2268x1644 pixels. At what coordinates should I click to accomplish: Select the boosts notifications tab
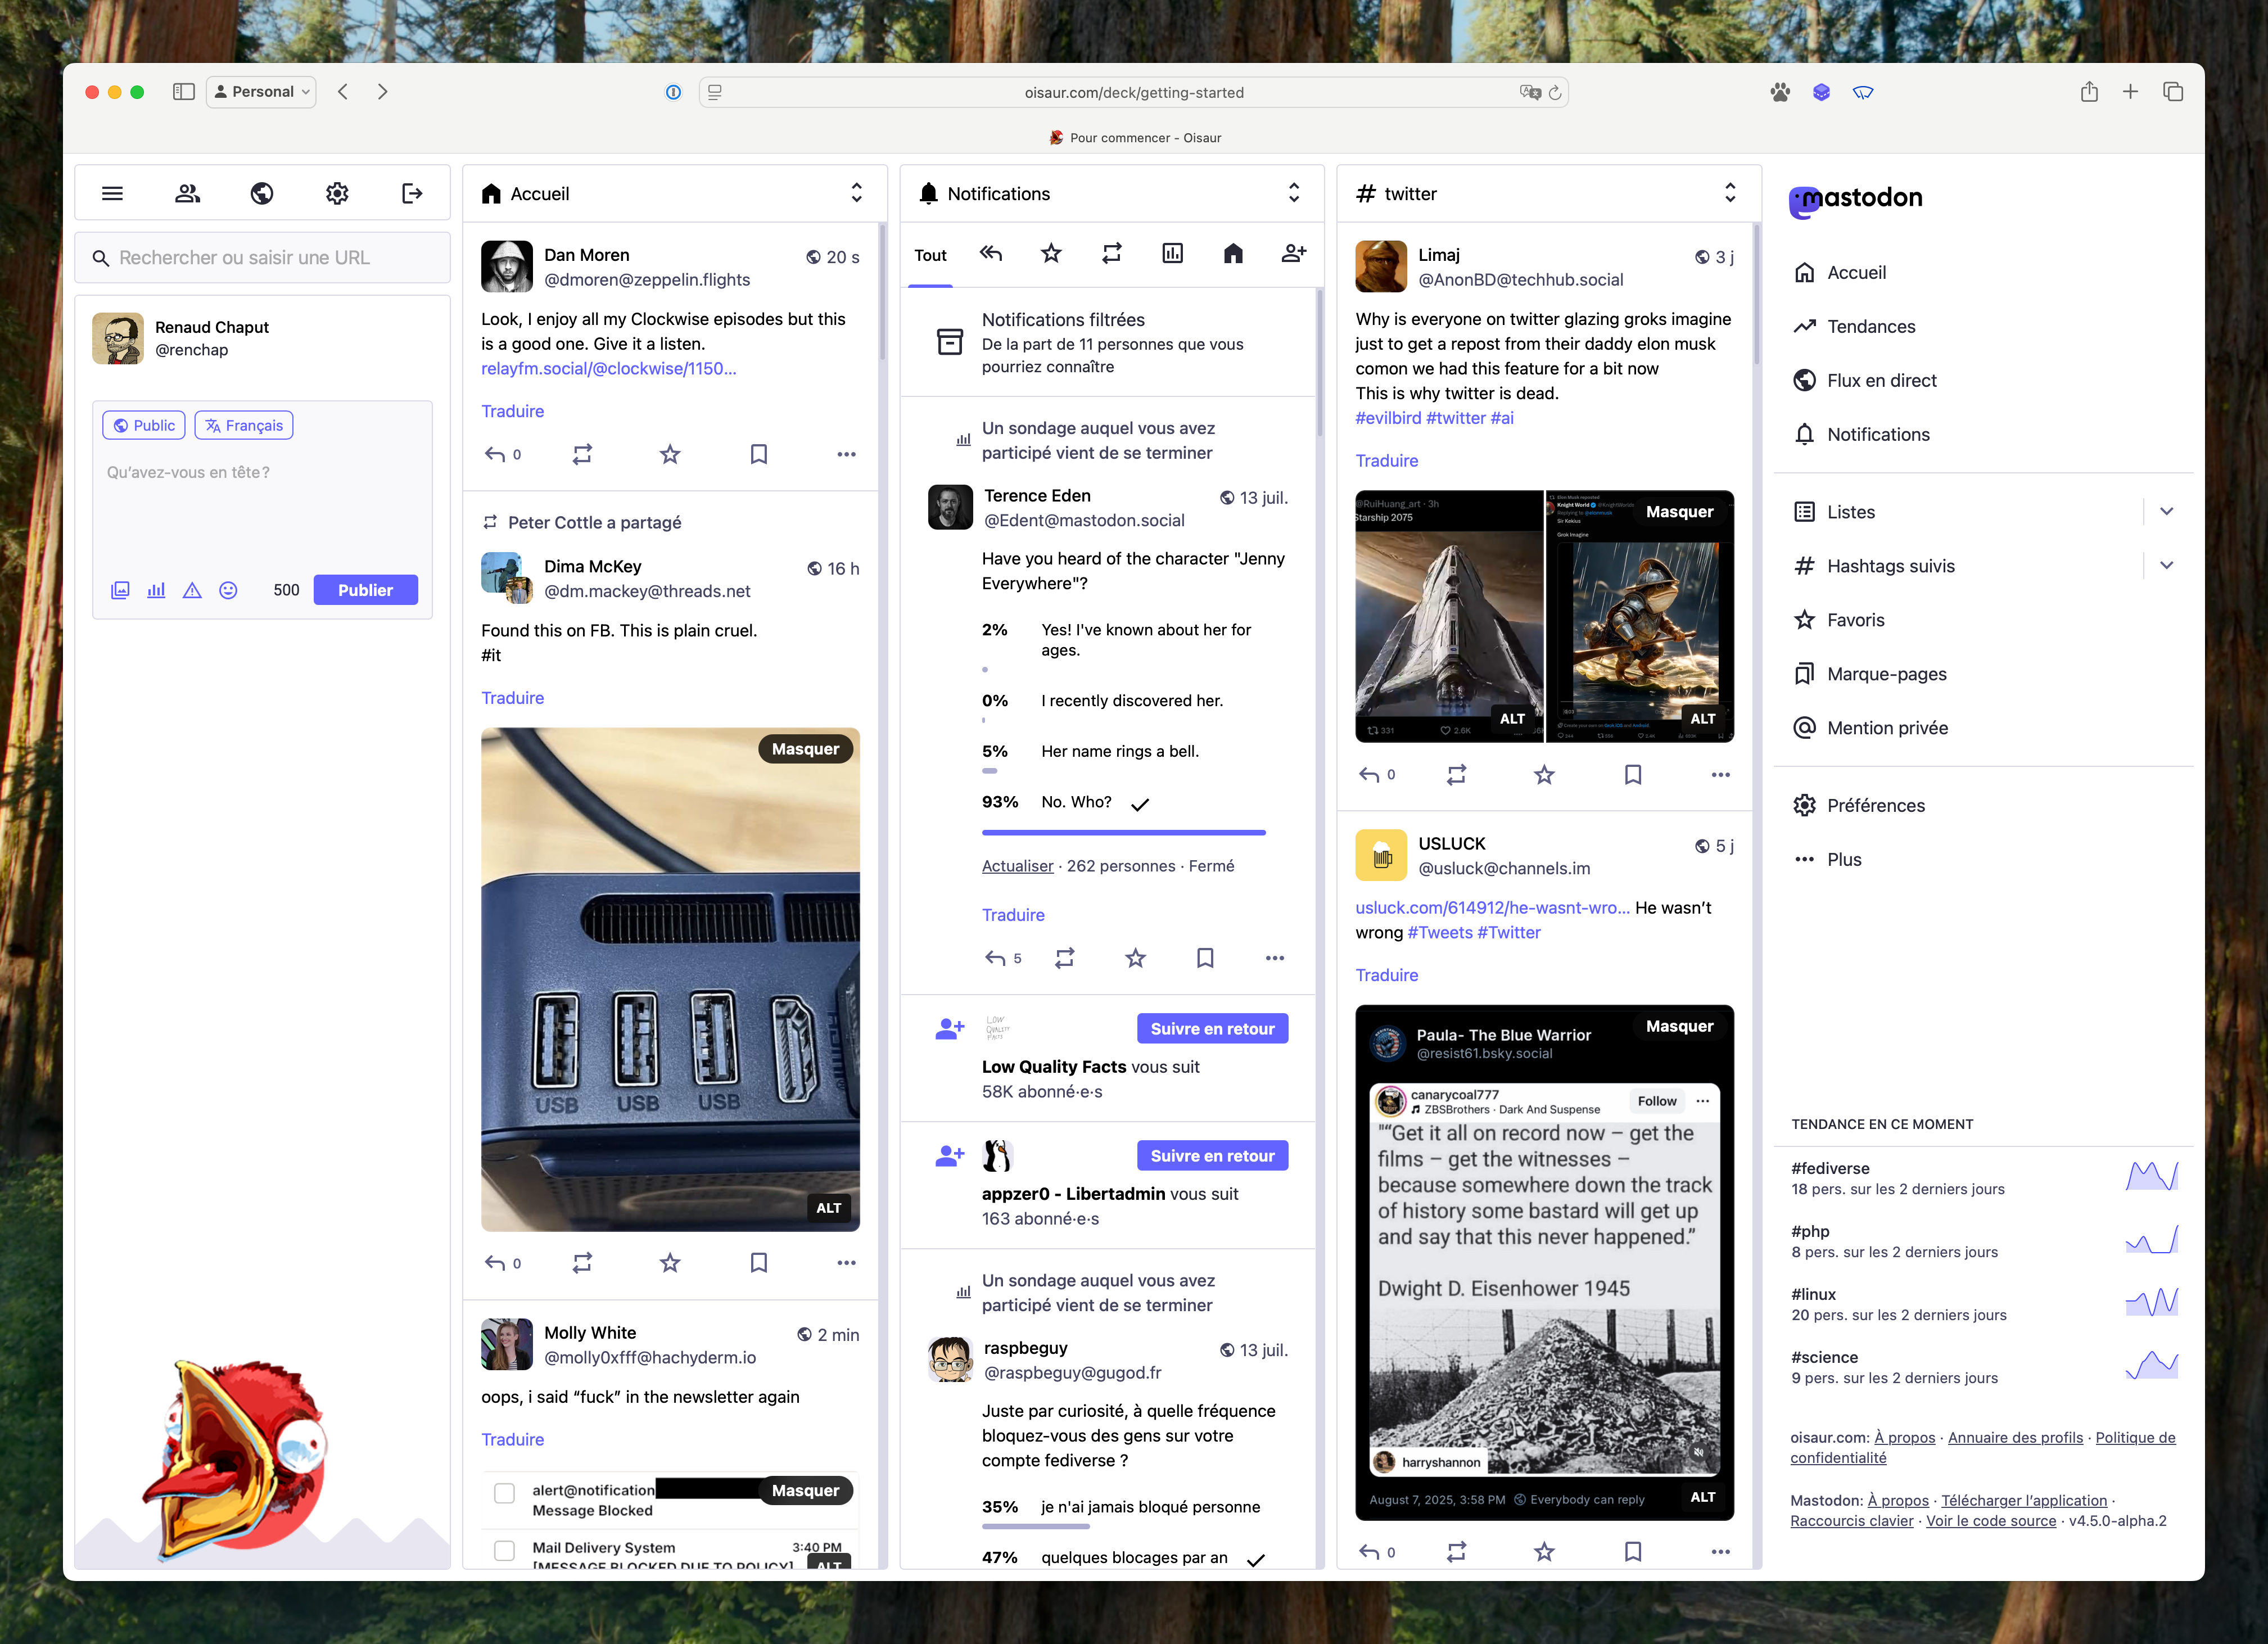[1111, 254]
